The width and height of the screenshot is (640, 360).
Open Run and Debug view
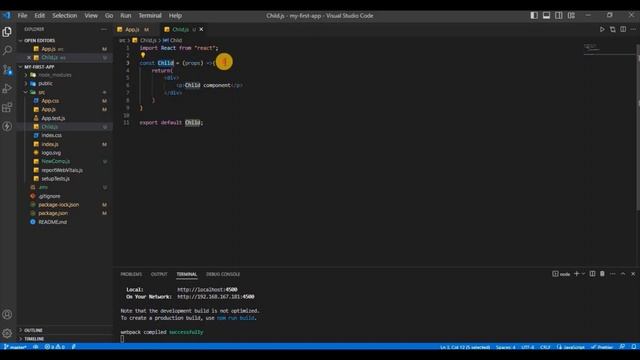tap(7, 88)
